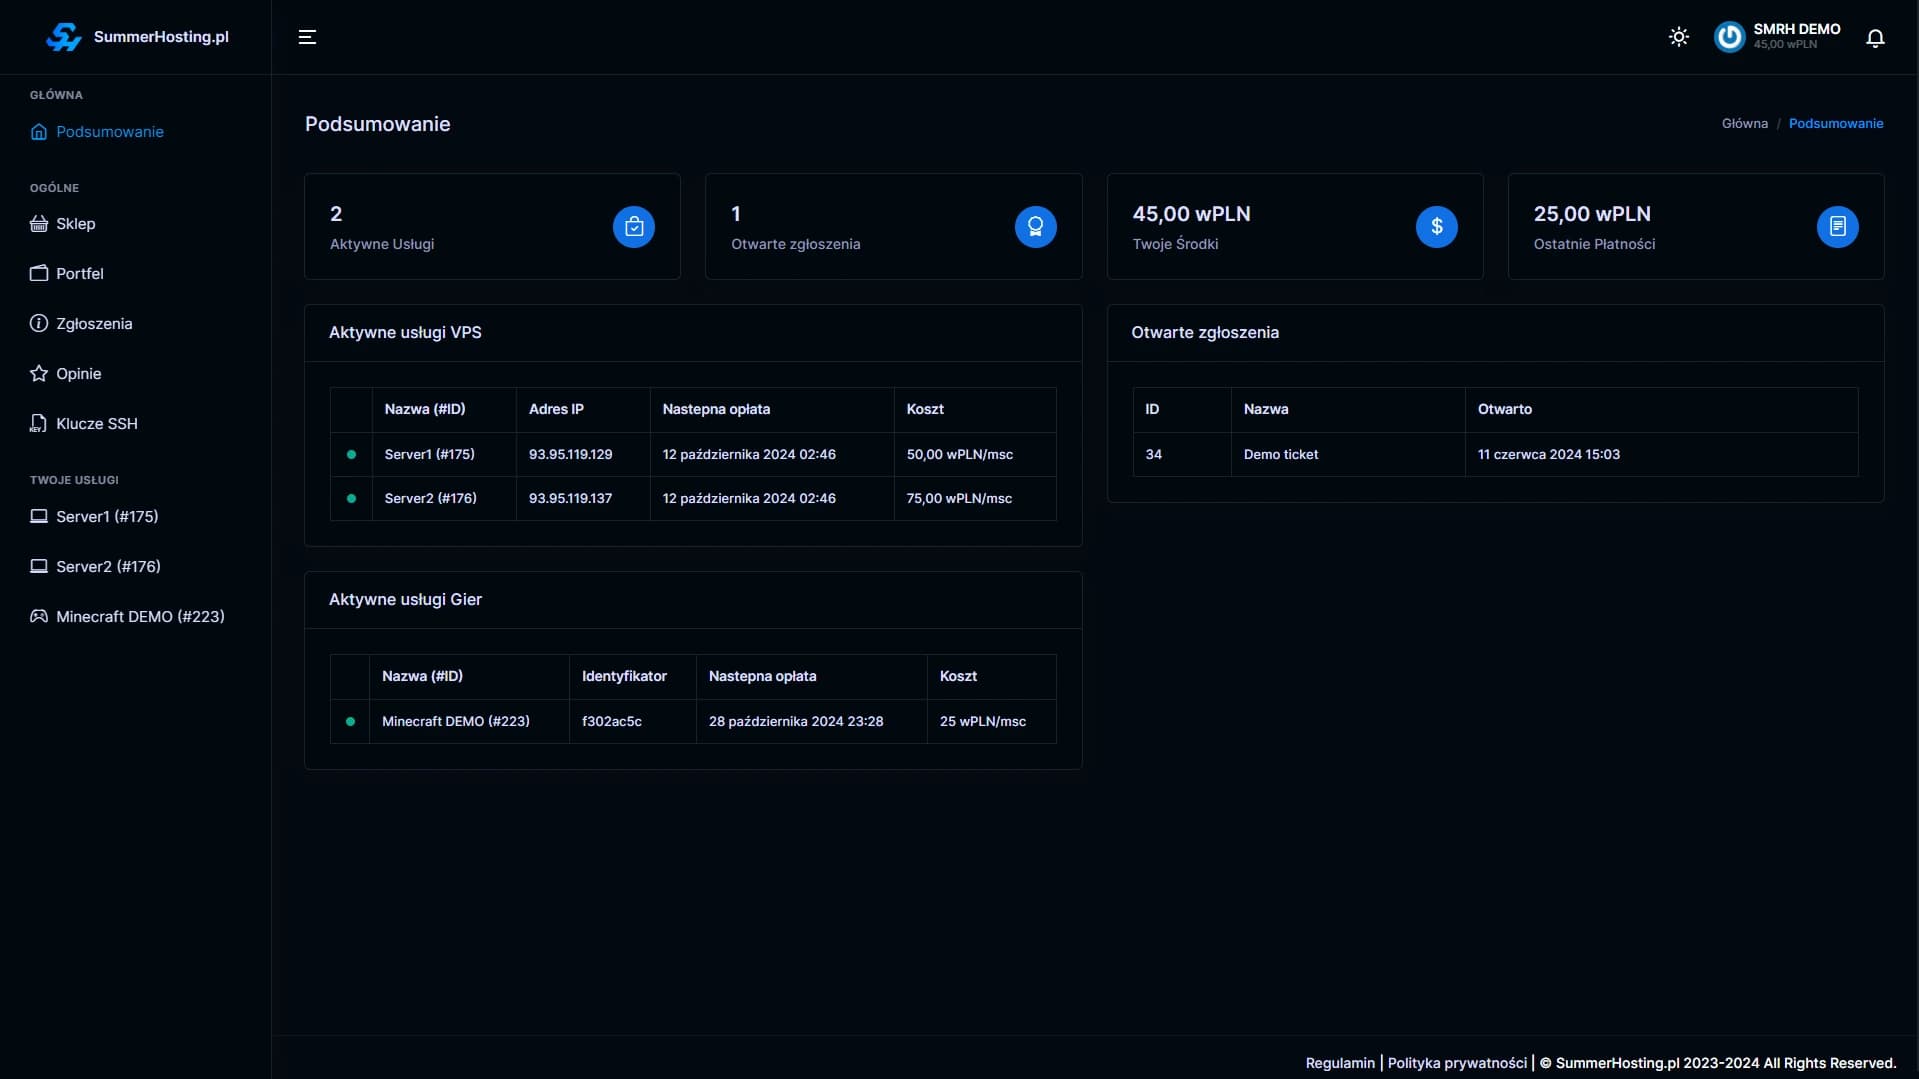Open the Regulamin footer link
Viewport: 1919px width, 1079px height.
pyautogui.click(x=1340, y=1063)
